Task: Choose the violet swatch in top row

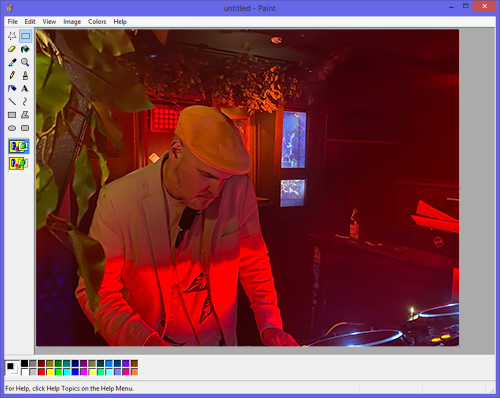Action: [126, 363]
